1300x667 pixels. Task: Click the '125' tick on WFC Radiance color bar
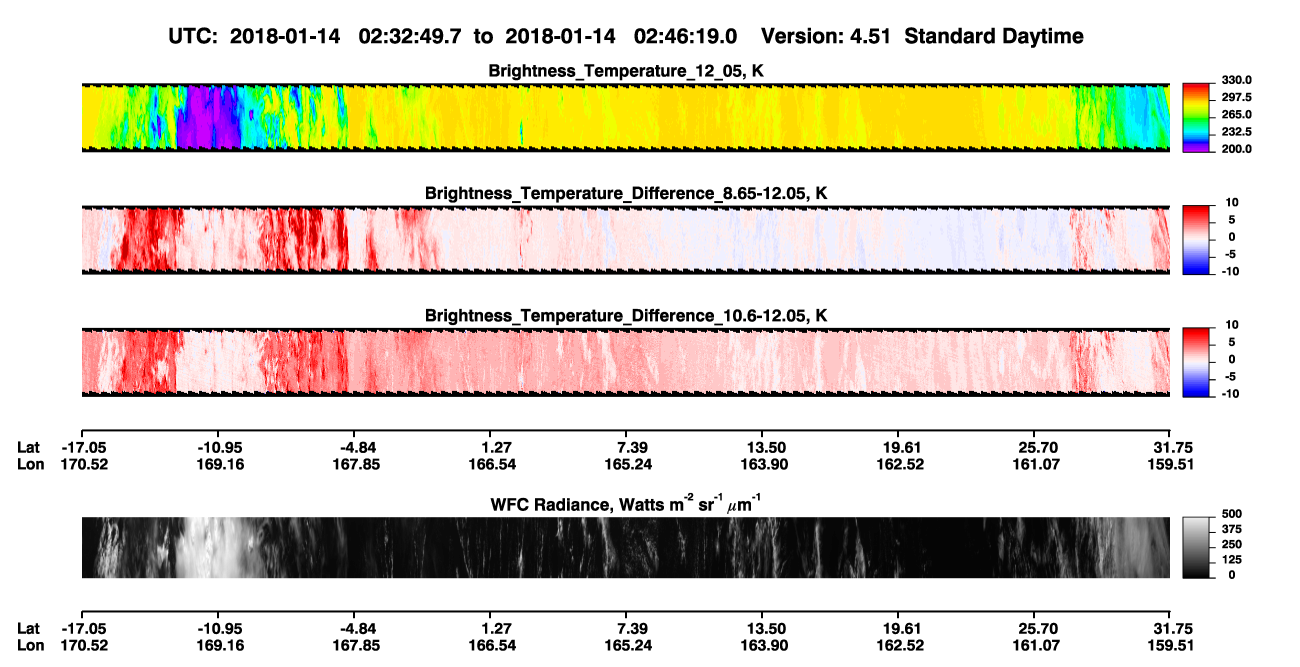point(1233,559)
